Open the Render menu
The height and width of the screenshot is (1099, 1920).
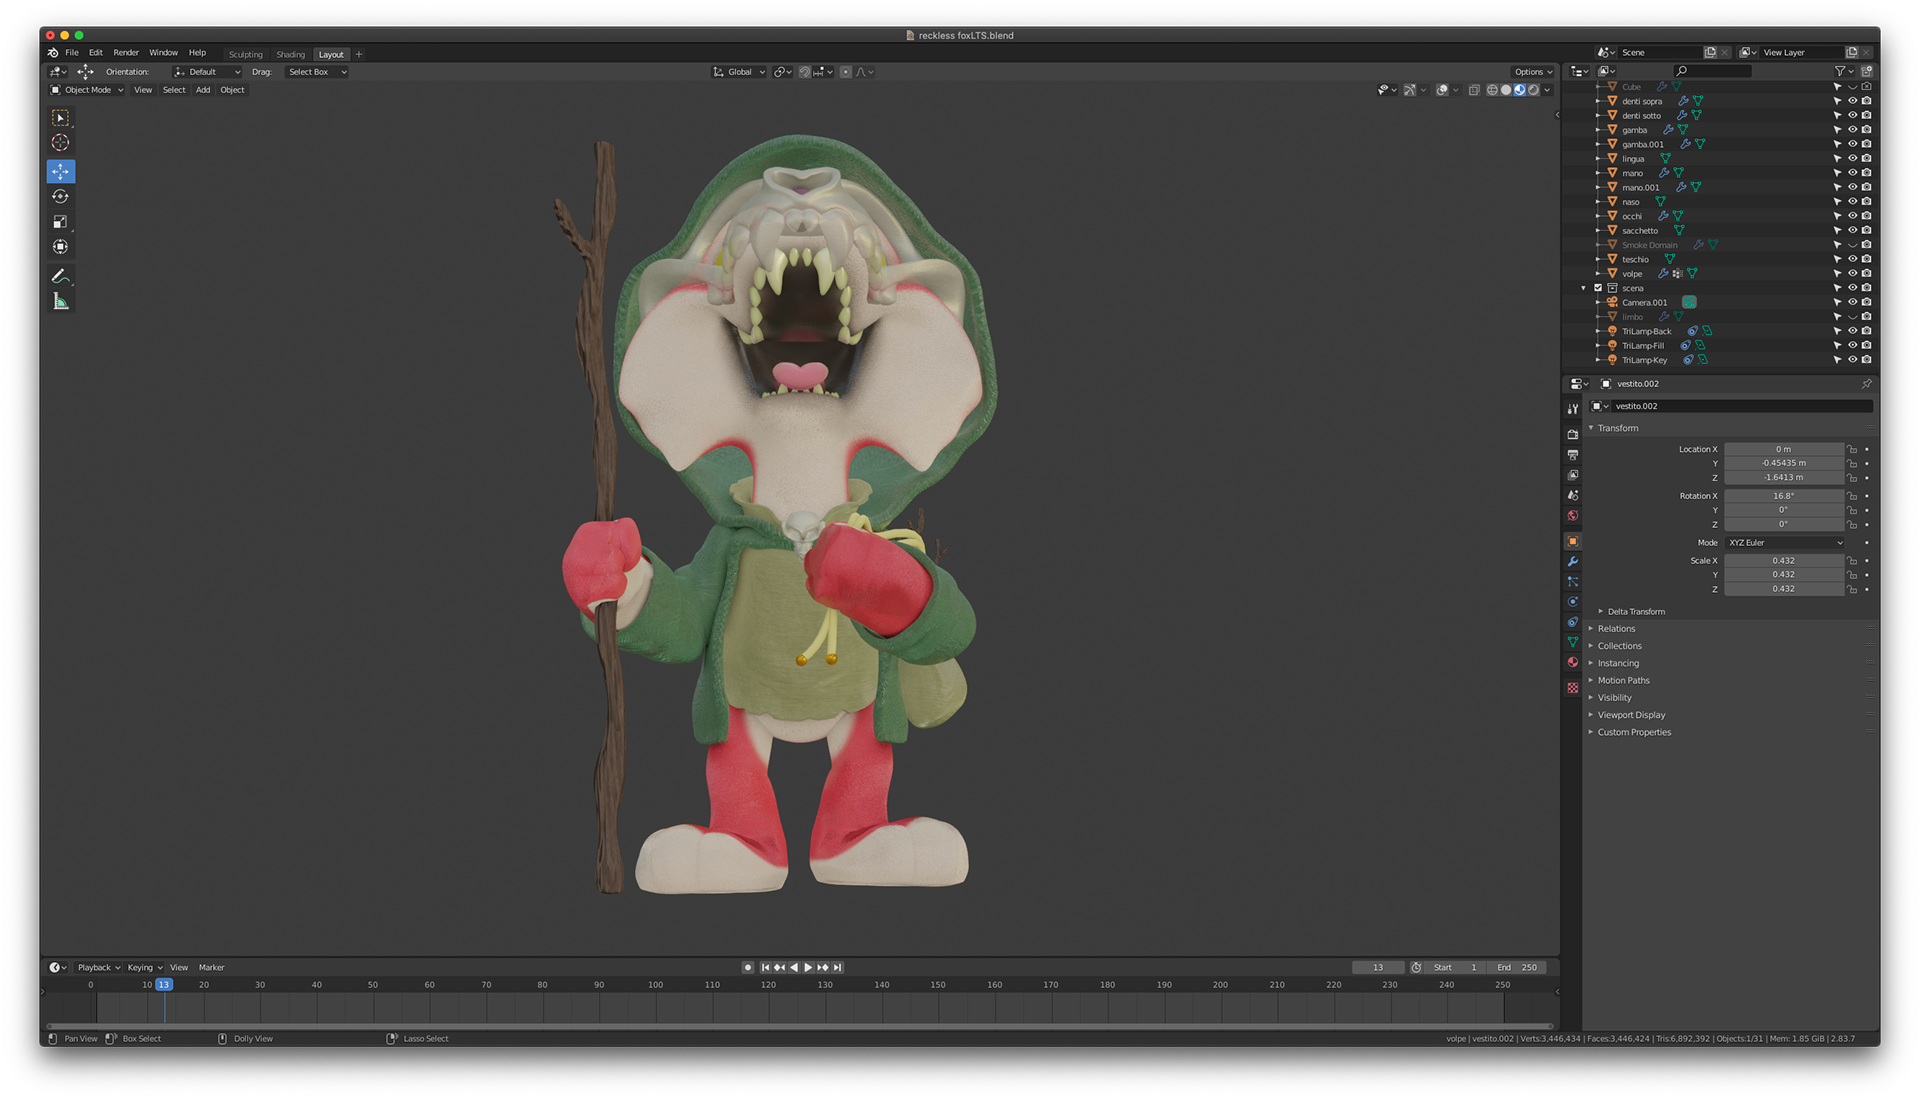click(126, 53)
